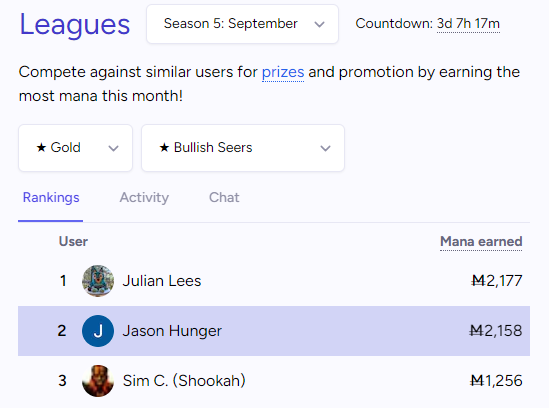The height and width of the screenshot is (408, 549).
Task: Open Julian Lees' profile name
Action: [x=162, y=281]
